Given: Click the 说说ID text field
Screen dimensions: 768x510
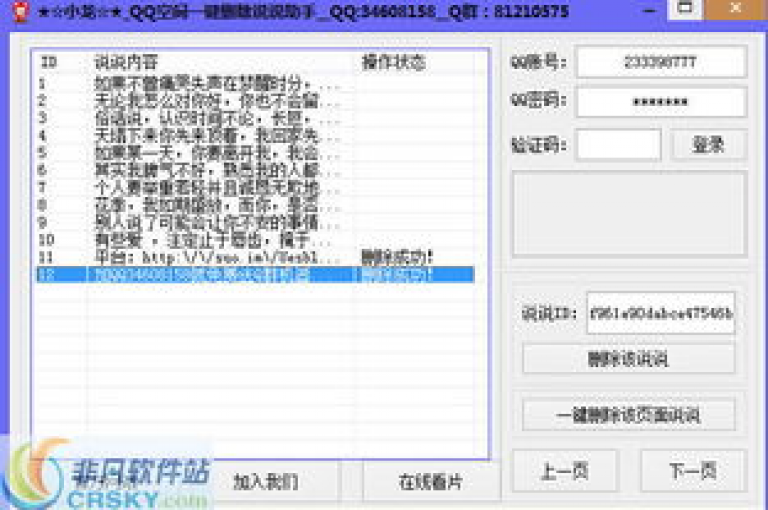Looking at the screenshot, I should [661, 314].
